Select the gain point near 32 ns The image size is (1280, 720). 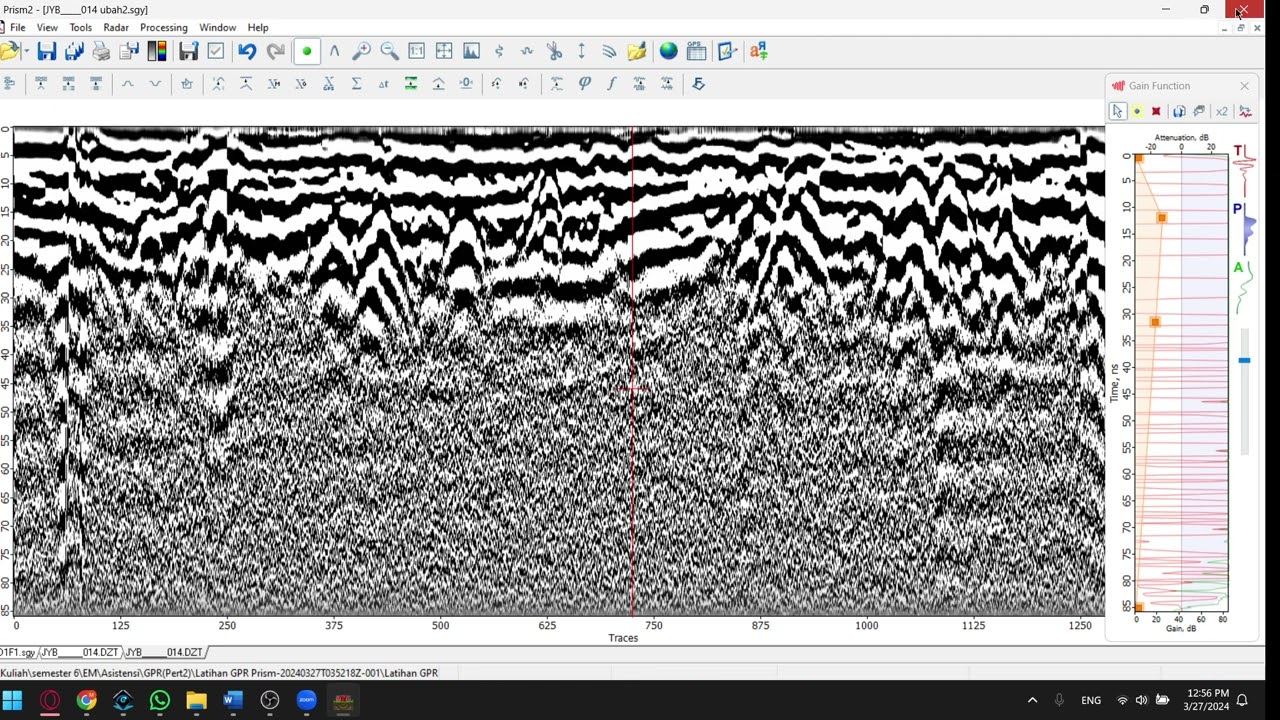point(1155,322)
